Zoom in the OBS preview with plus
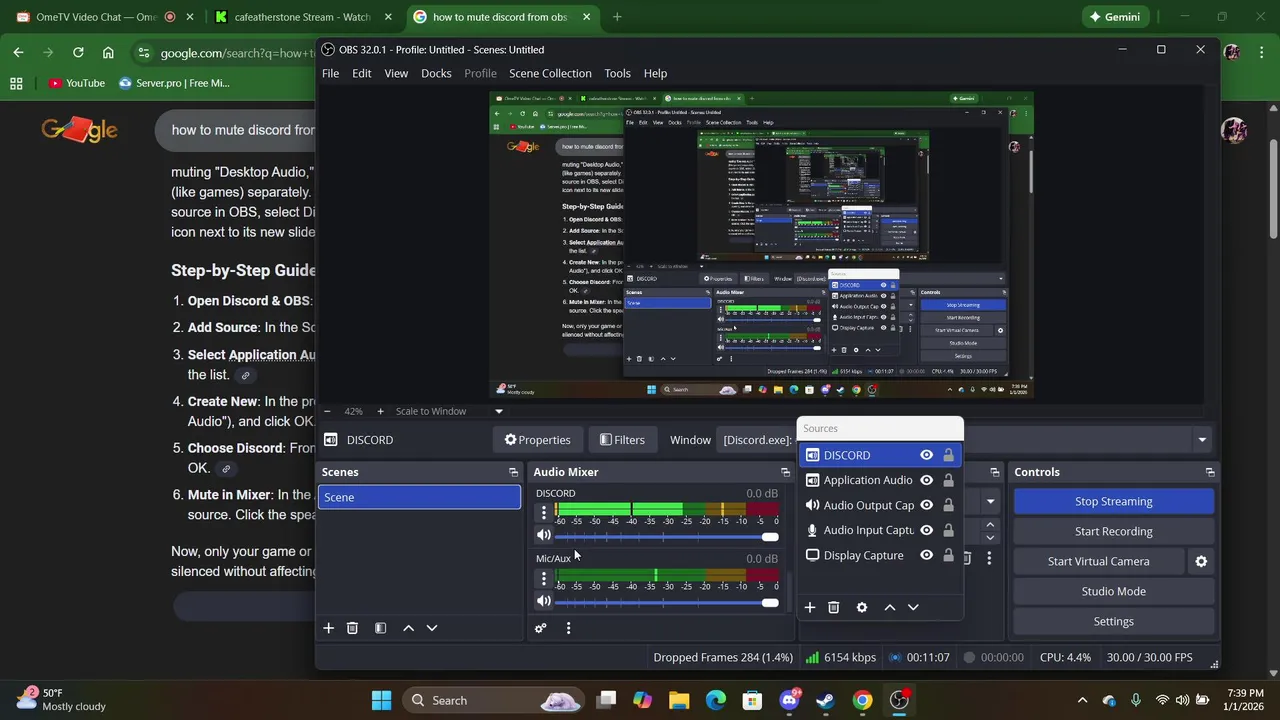This screenshot has height=720, width=1280. 380,411
